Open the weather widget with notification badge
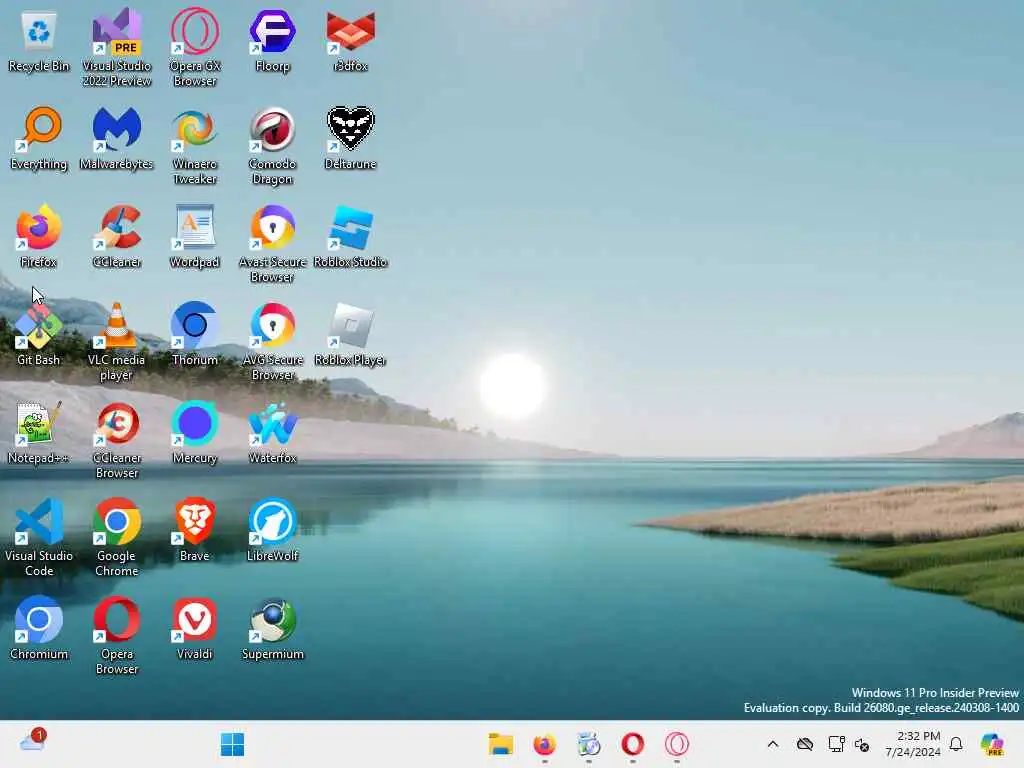 tap(33, 742)
